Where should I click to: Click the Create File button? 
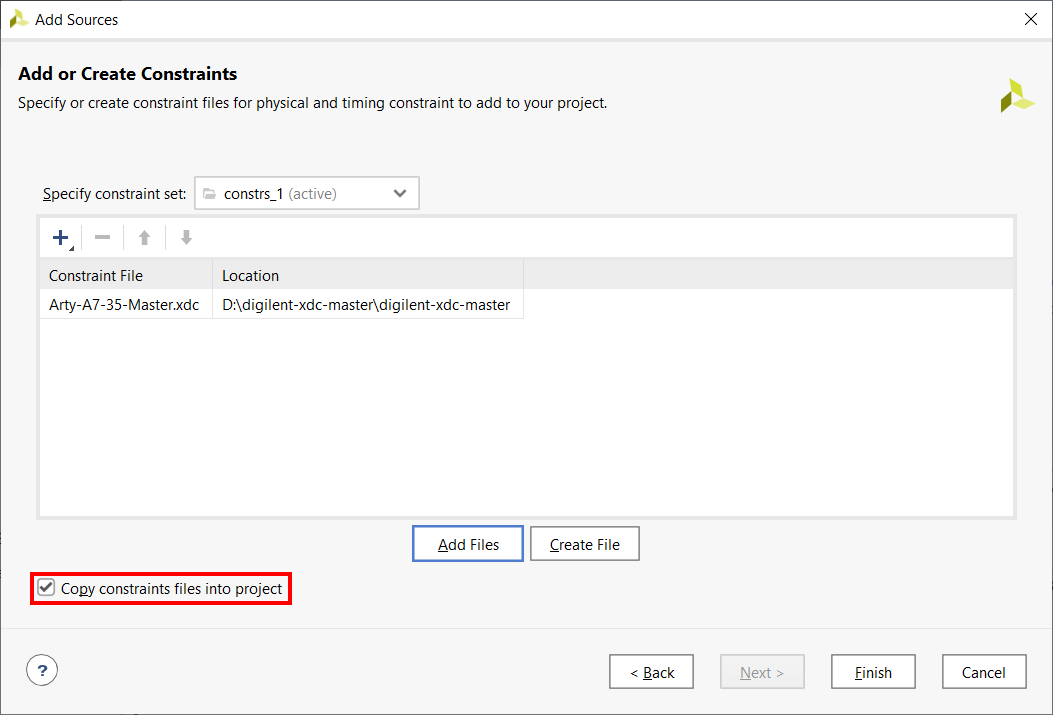pyautogui.click(x=585, y=544)
